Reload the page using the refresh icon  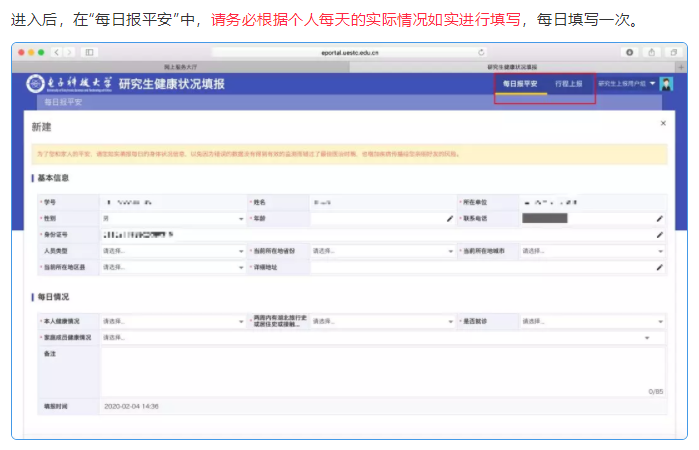[482, 51]
